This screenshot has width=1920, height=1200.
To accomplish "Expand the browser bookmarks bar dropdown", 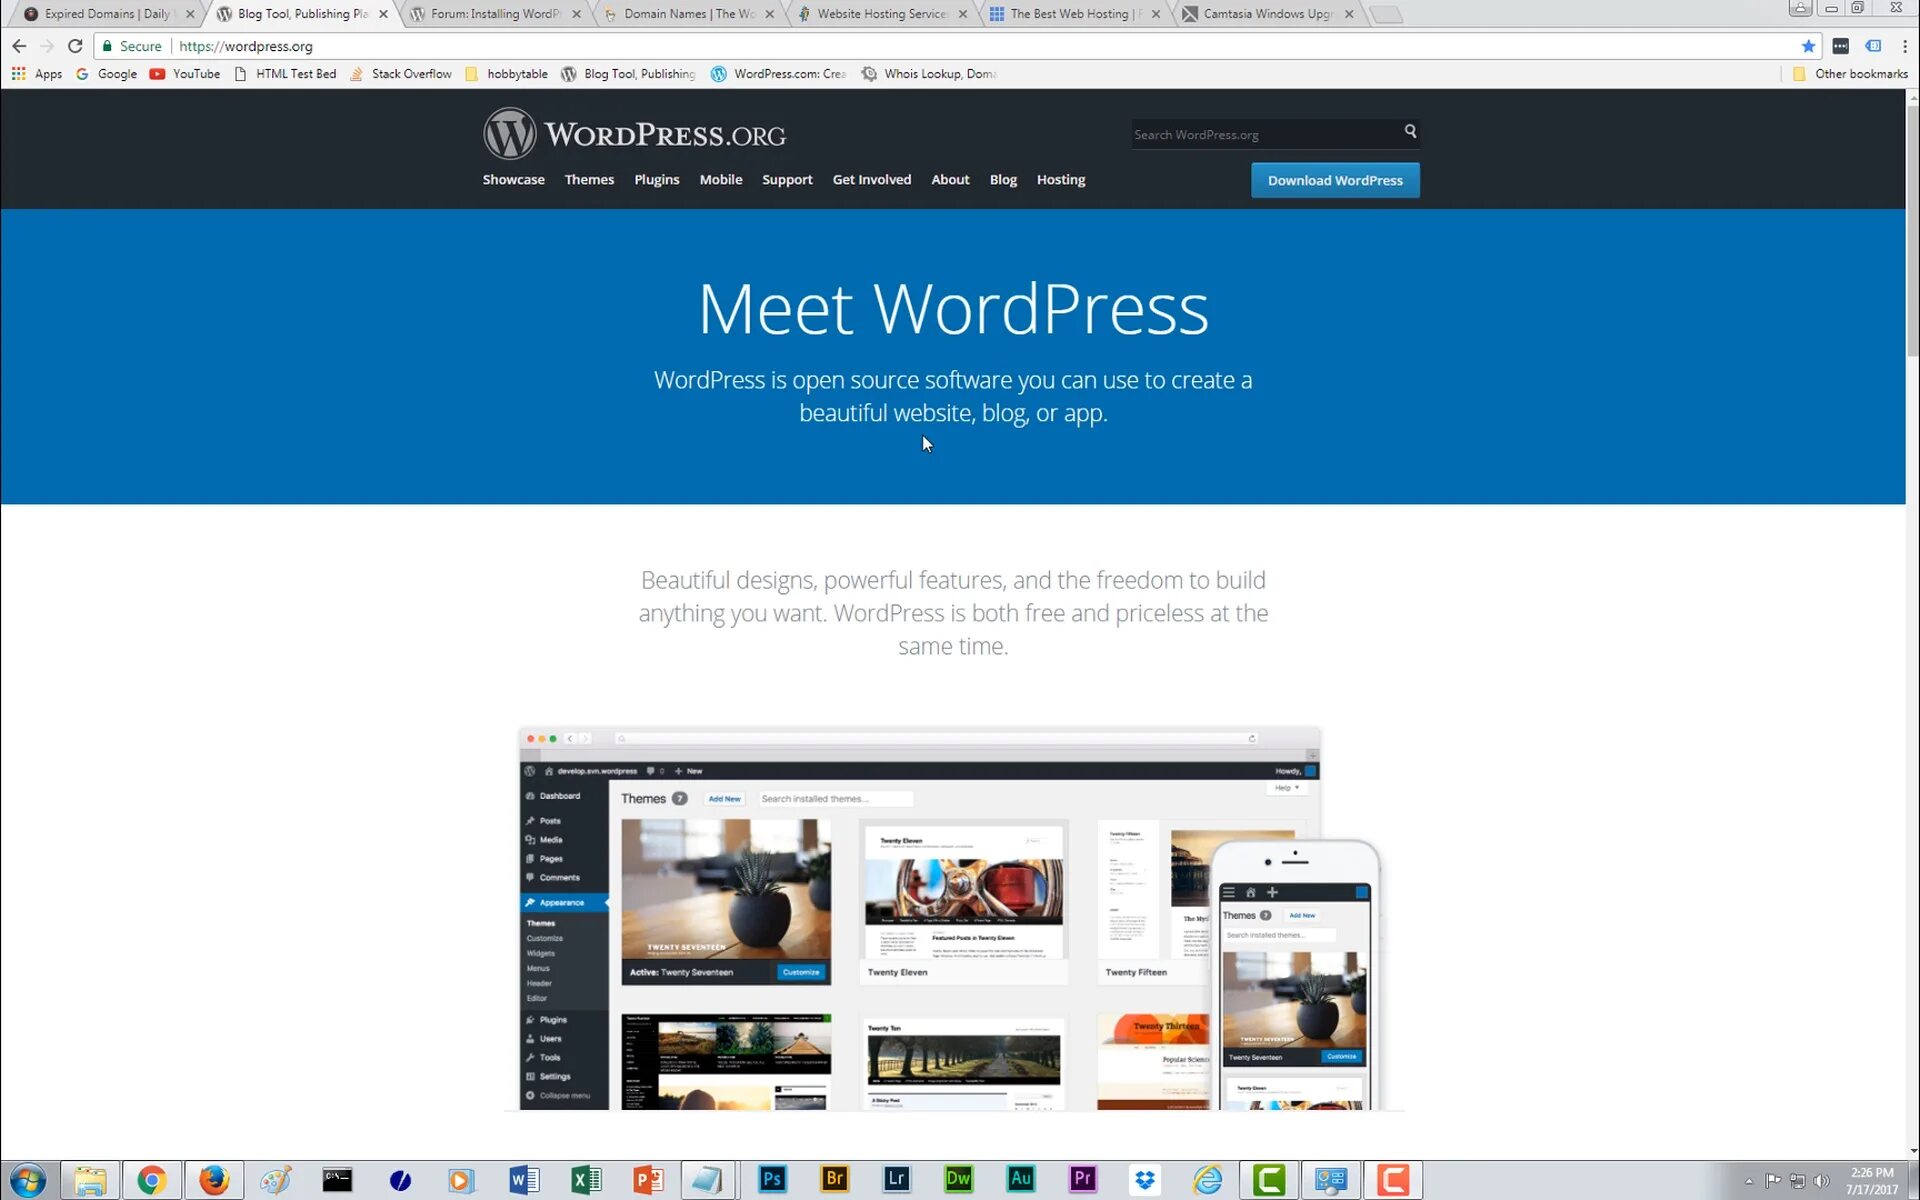I will click(x=1854, y=73).
